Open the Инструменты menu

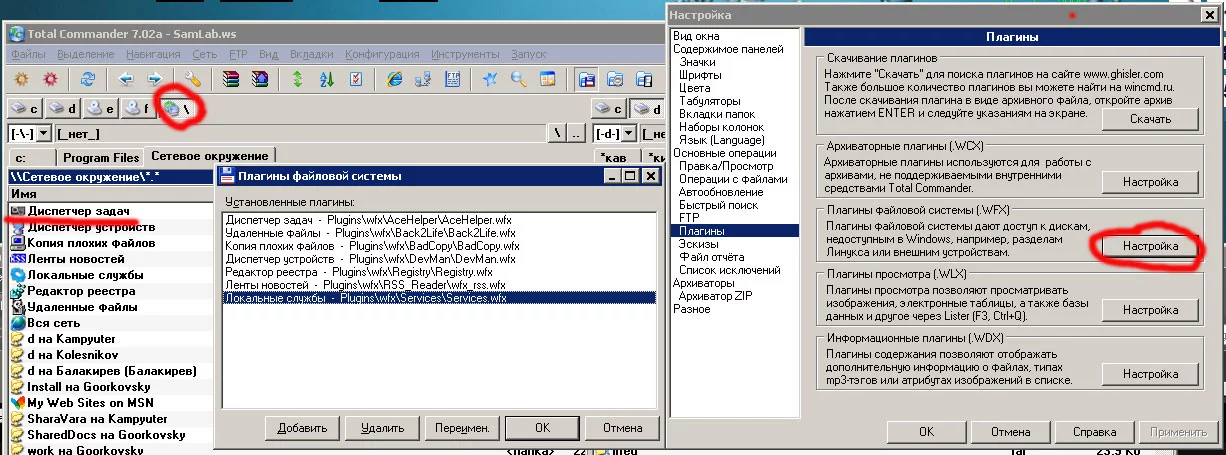[x=466, y=53]
